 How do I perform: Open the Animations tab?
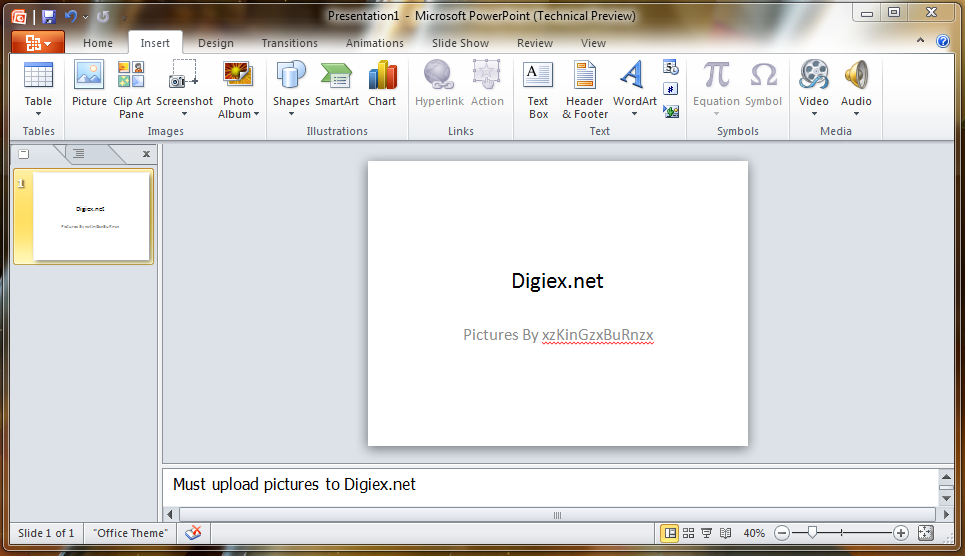coord(374,43)
